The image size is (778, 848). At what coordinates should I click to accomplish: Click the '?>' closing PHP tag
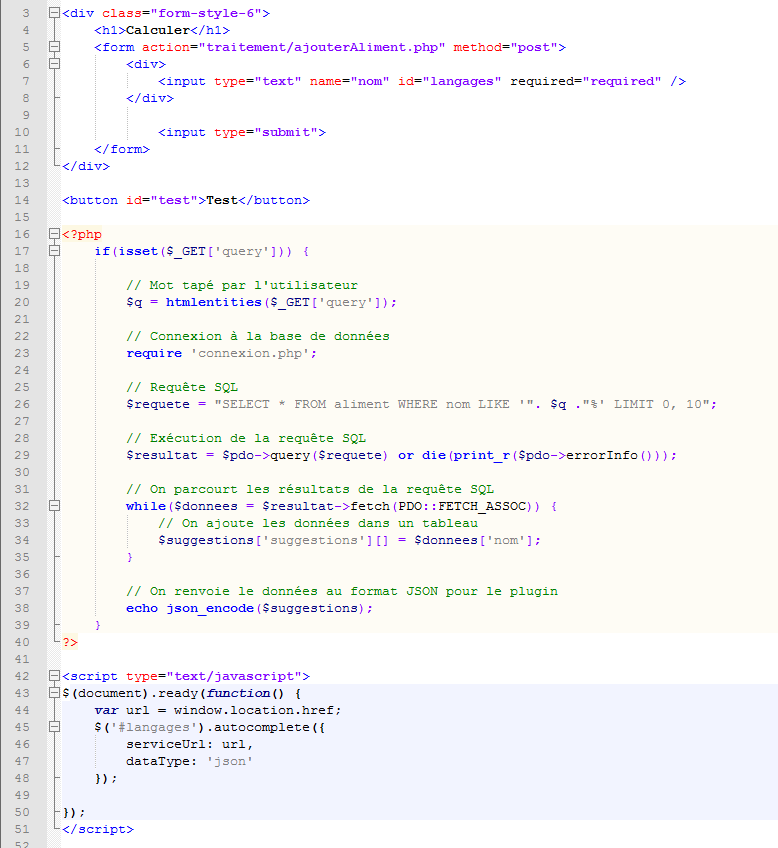(70, 642)
